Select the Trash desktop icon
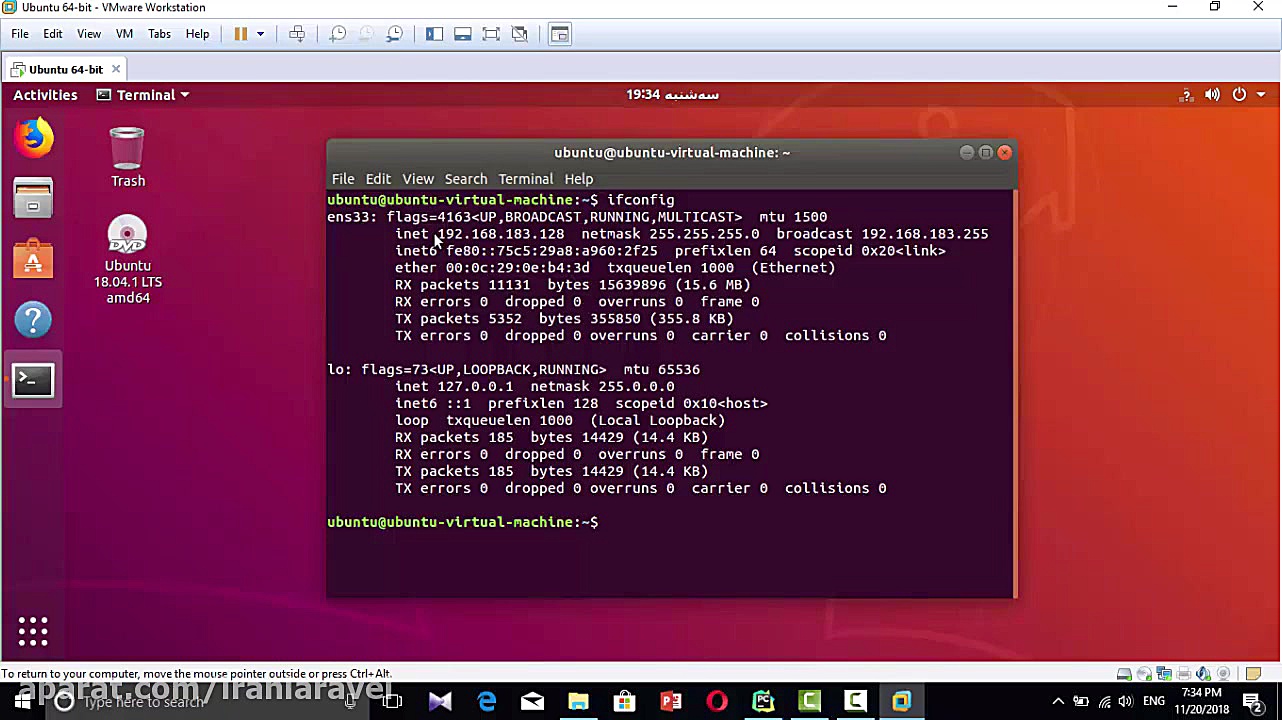The width and height of the screenshot is (1282, 720). (x=127, y=157)
